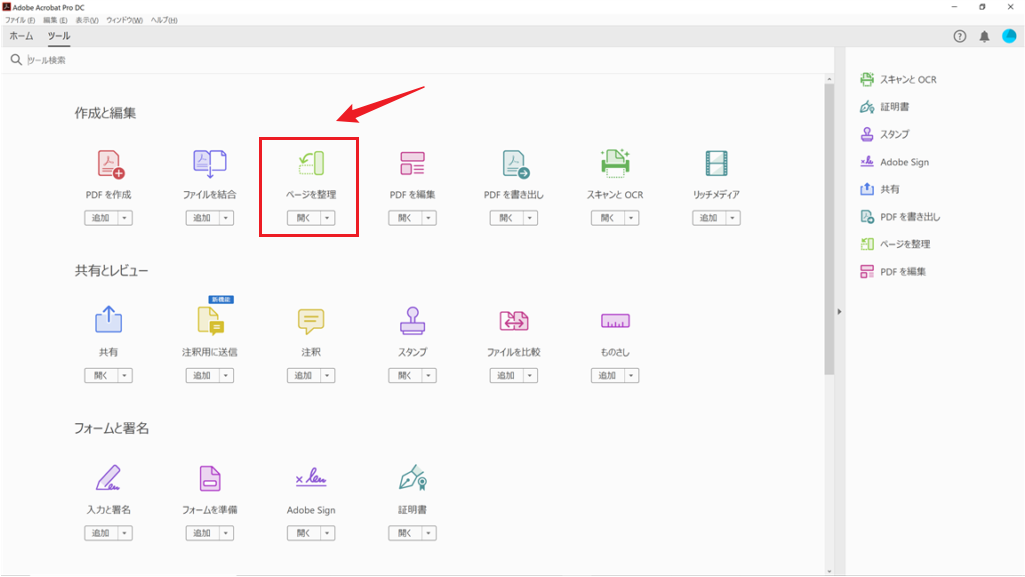The height and width of the screenshot is (577, 1025).
Task: Click the PDFを書き出し tool icon
Action: tap(515, 164)
